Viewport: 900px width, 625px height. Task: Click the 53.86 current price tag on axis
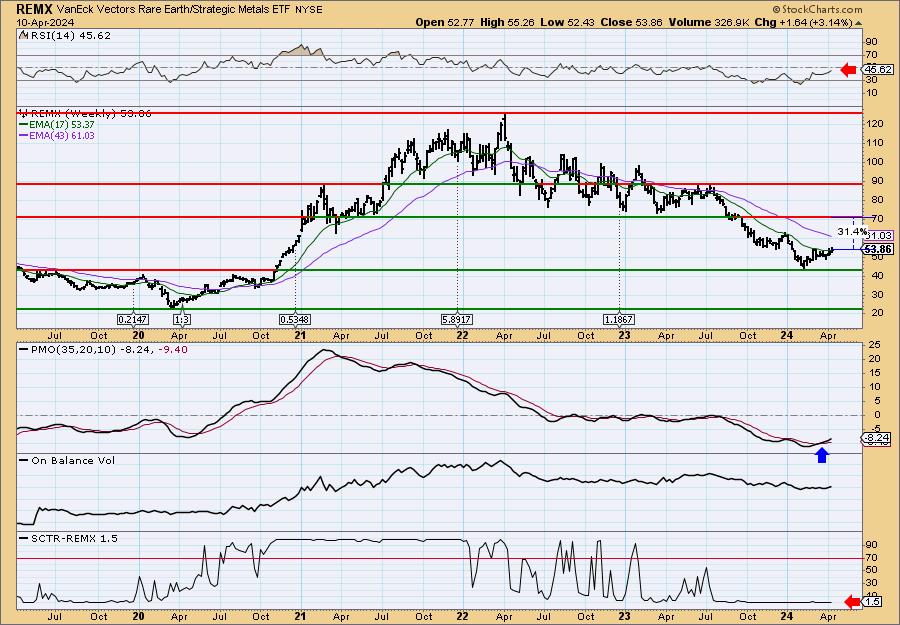click(x=878, y=249)
